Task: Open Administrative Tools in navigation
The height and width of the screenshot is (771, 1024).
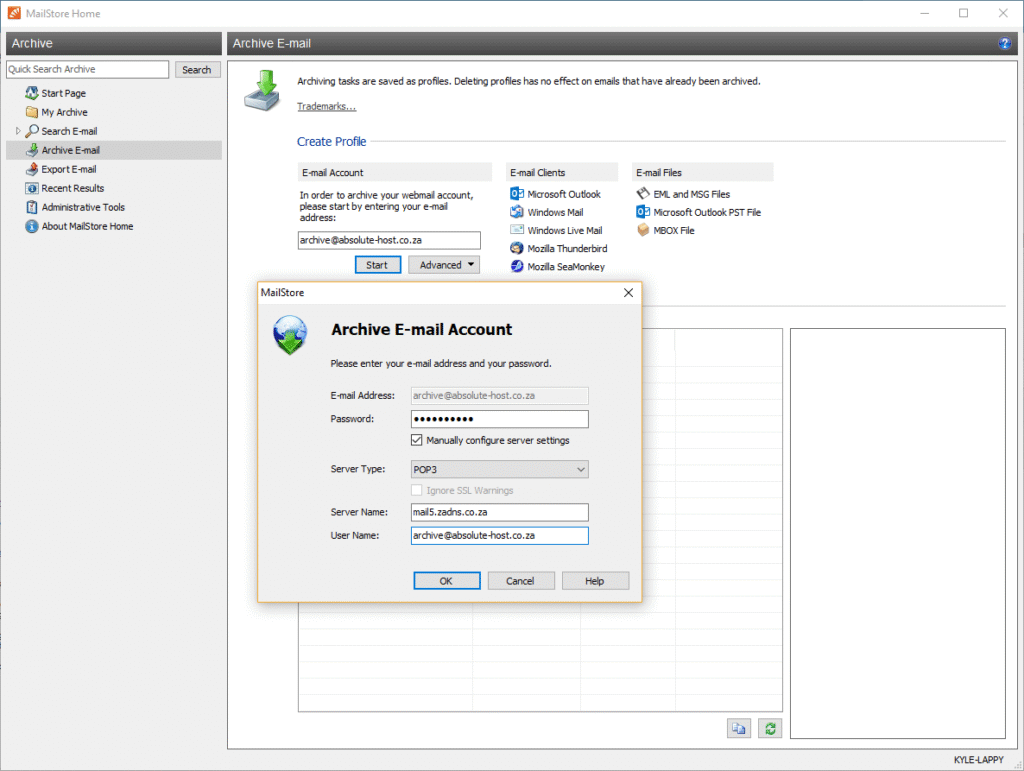Action: (83, 207)
